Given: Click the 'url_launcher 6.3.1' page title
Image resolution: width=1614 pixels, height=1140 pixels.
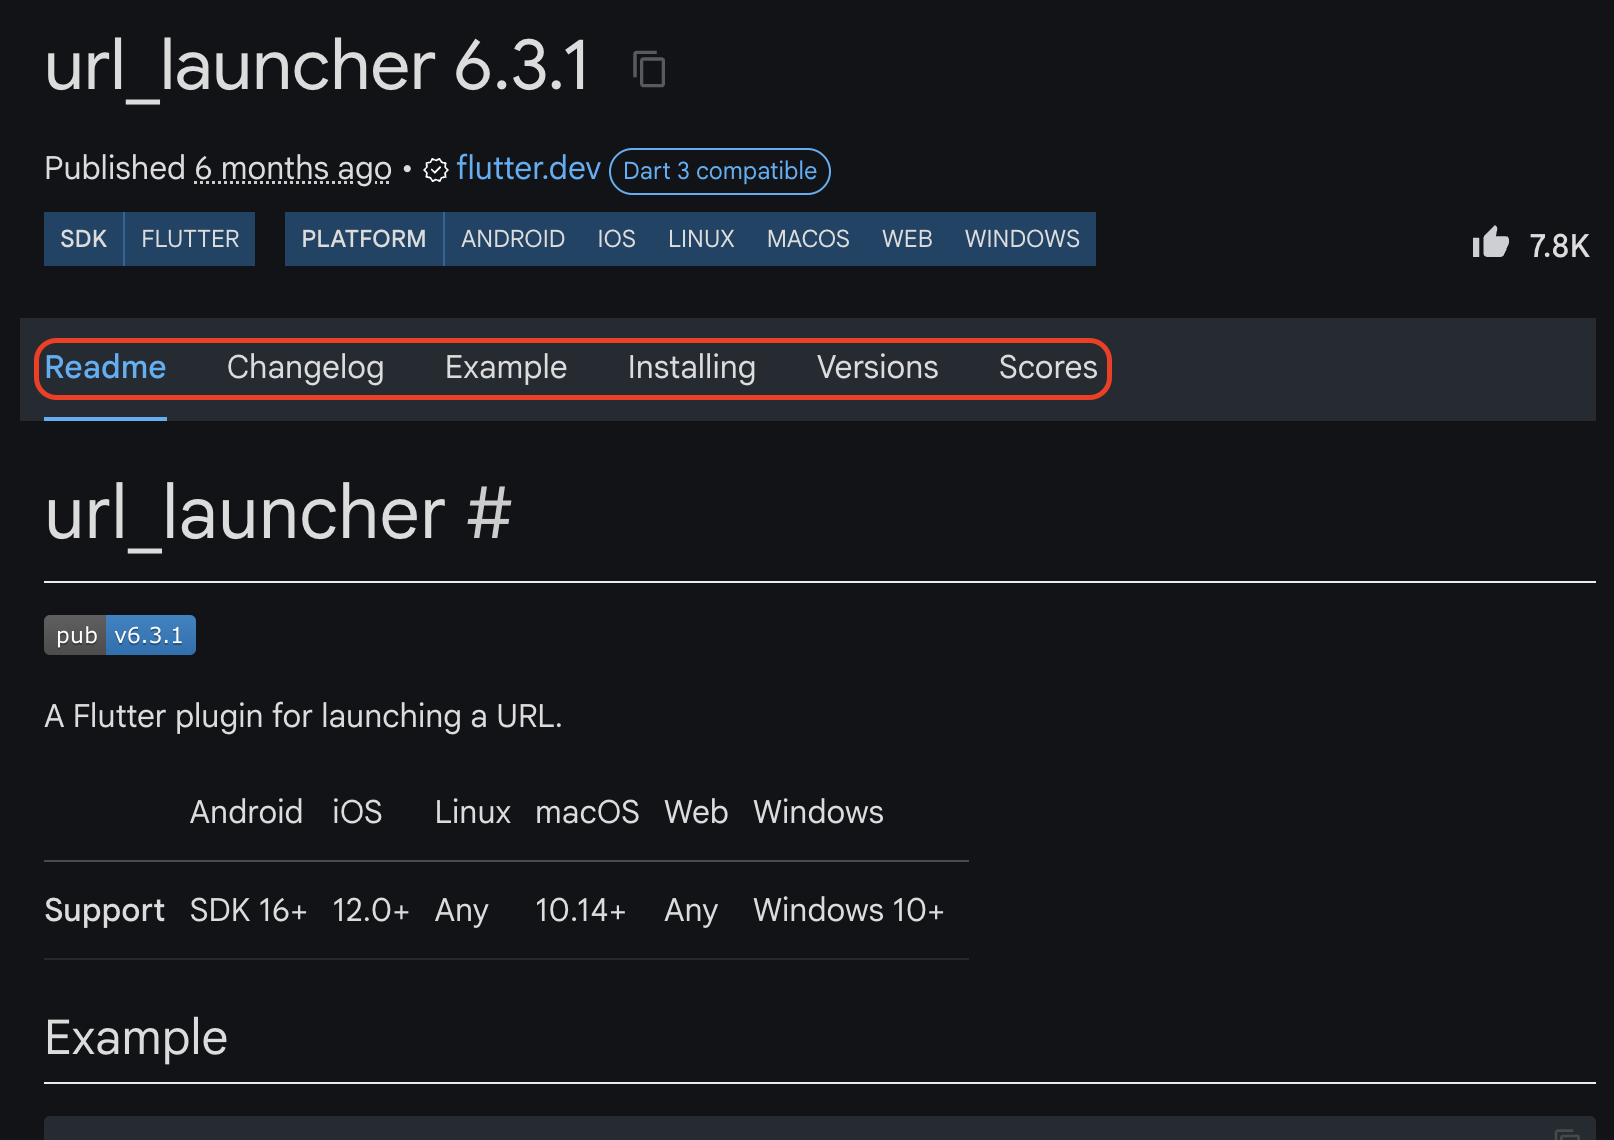Looking at the screenshot, I should click(317, 67).
